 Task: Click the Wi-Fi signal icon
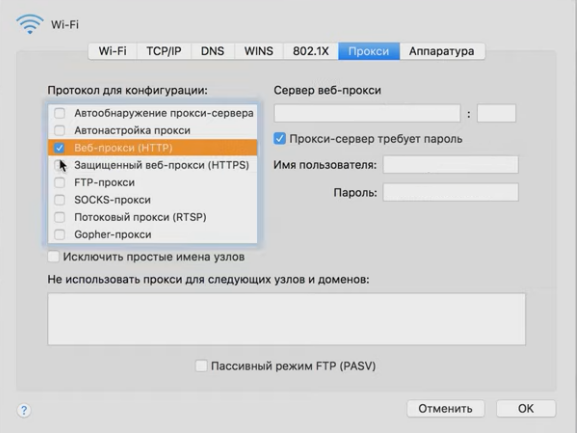(30, 24)
